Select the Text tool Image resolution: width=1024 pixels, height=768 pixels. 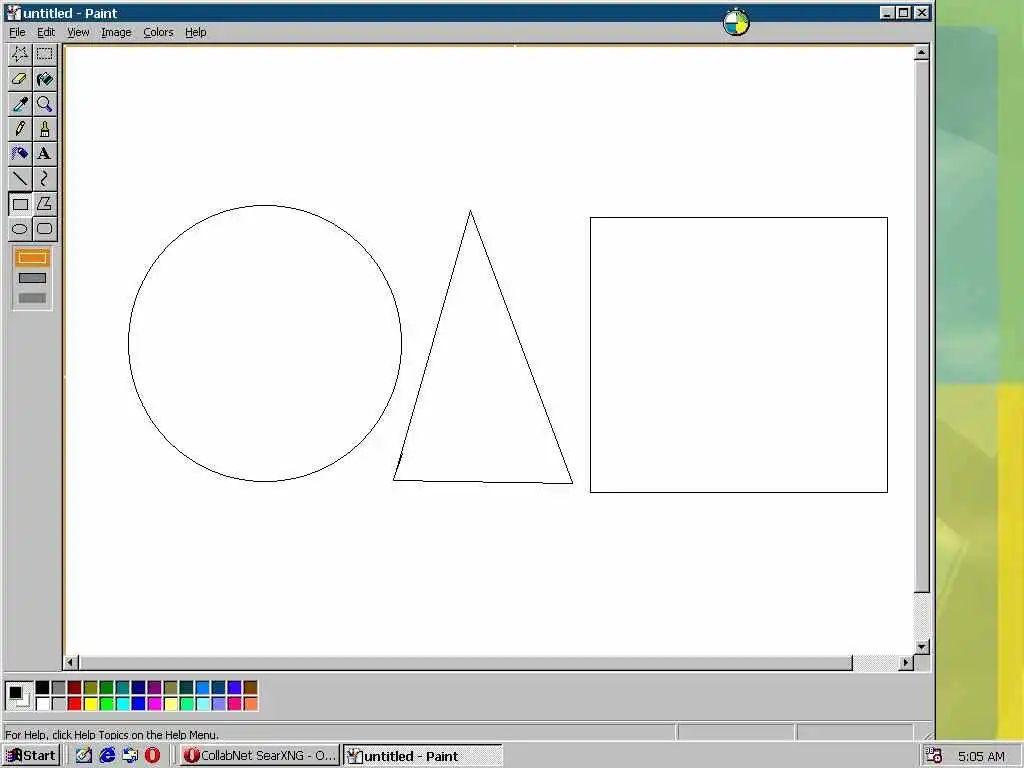44,153
